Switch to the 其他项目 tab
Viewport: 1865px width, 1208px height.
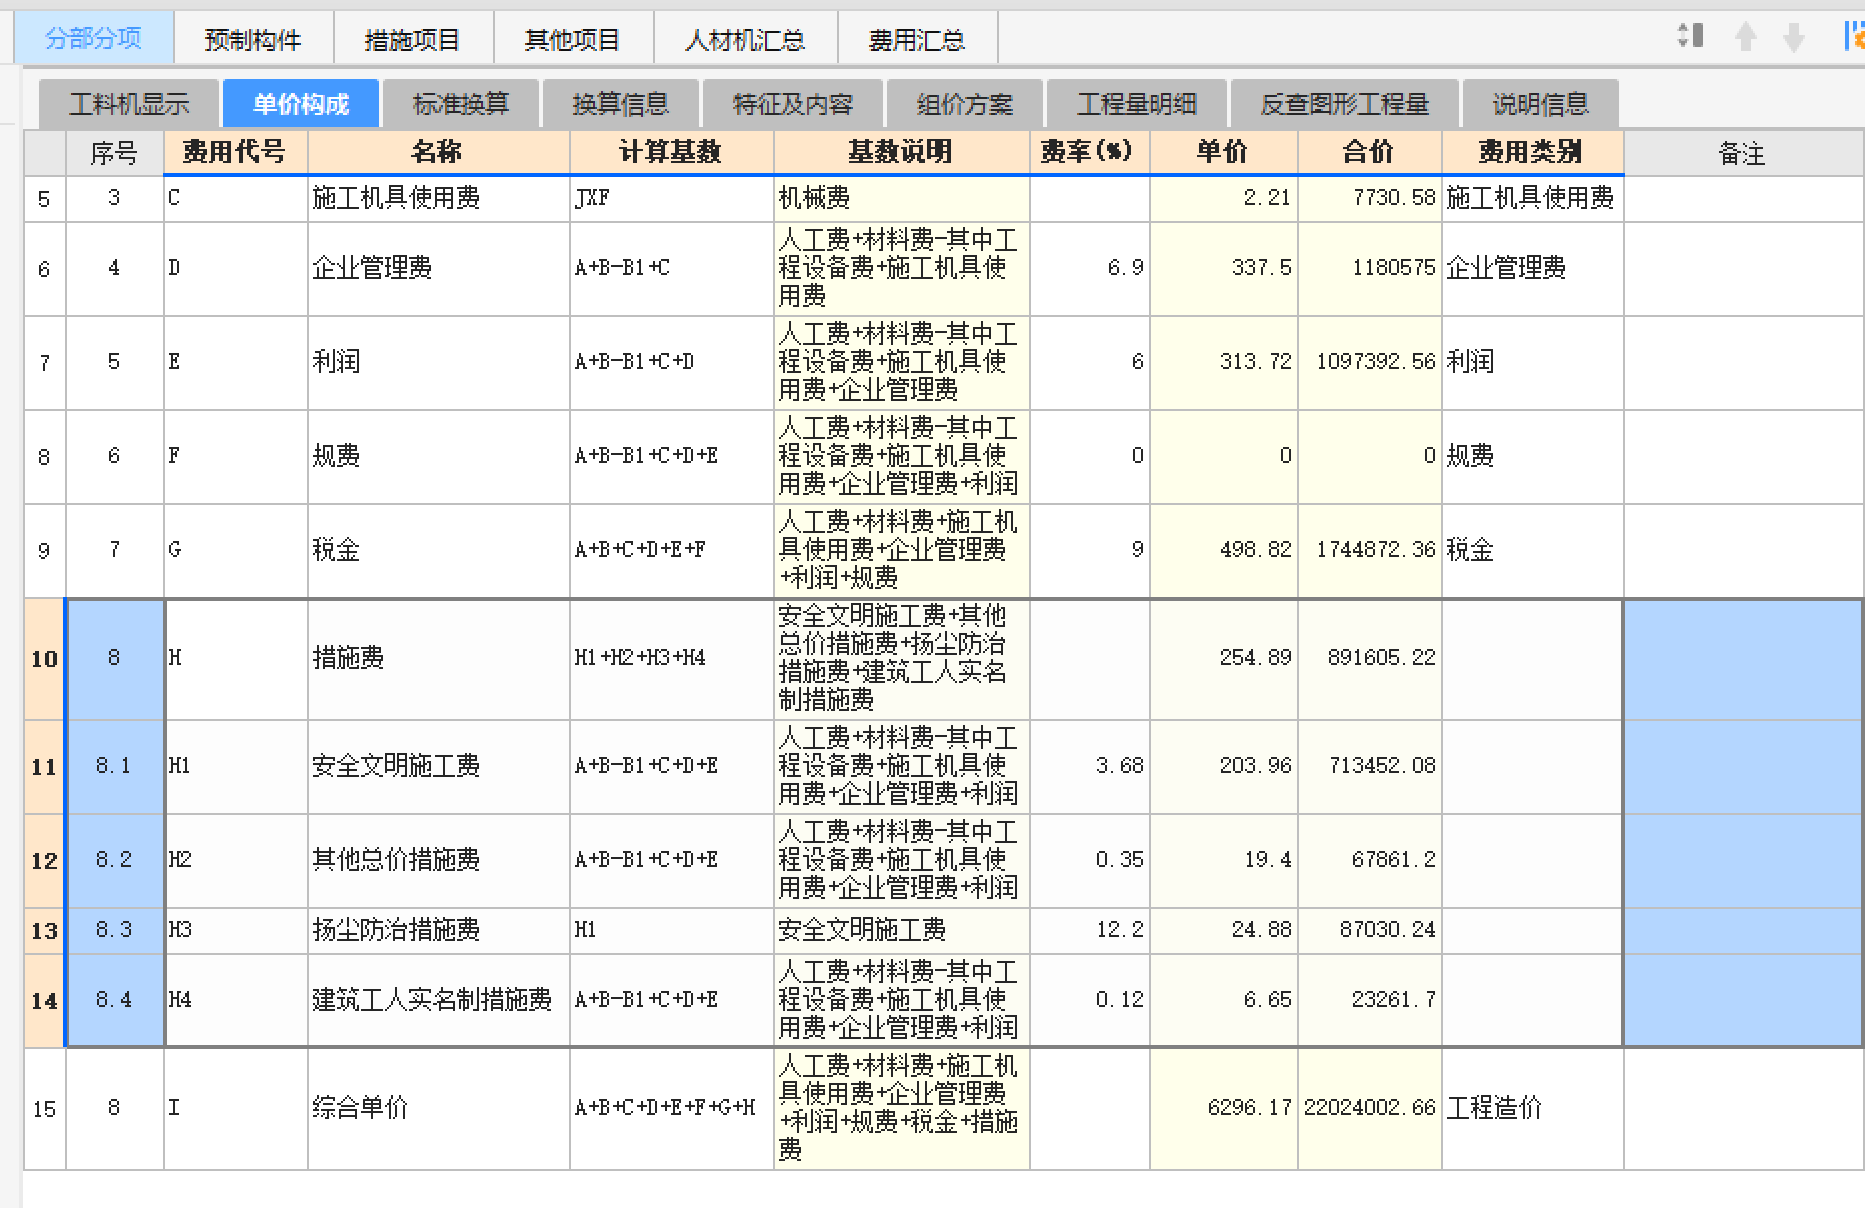(573, 39)
